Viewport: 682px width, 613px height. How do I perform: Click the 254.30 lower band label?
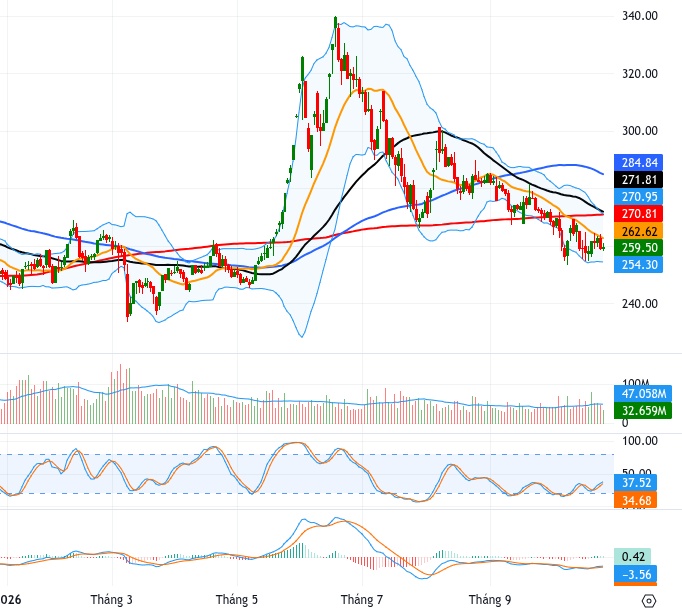(x=639, y=265)
